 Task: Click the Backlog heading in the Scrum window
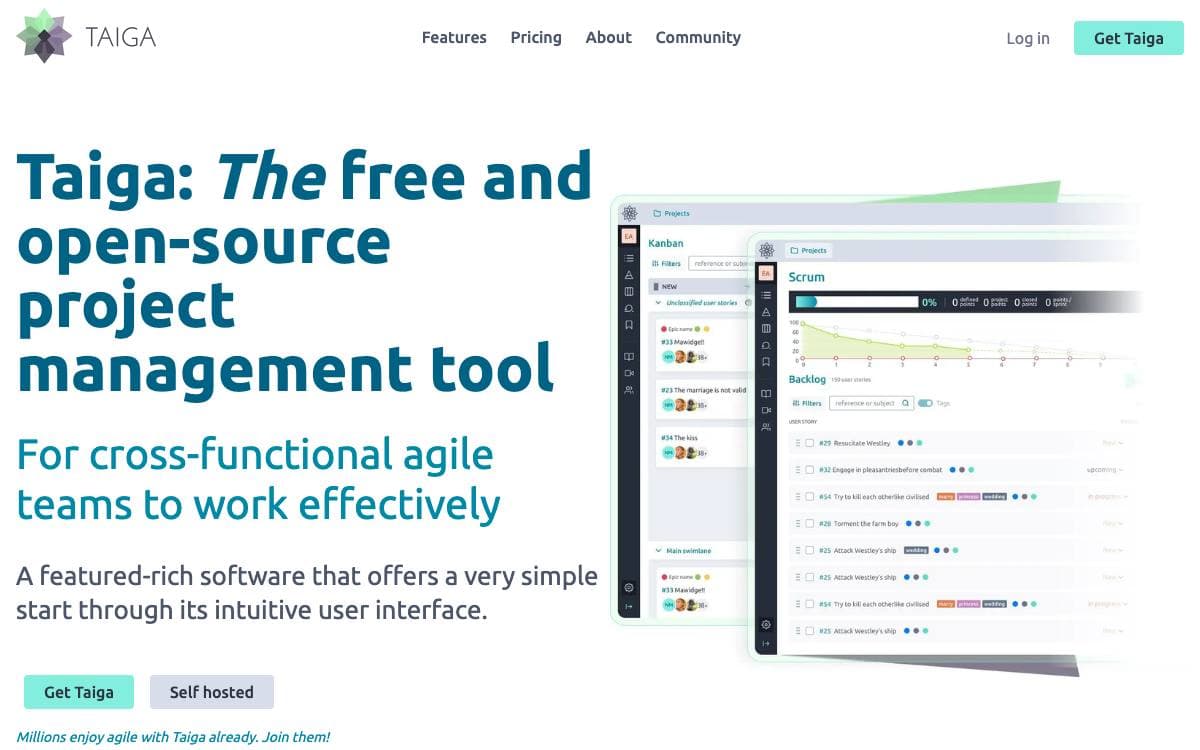tap(807, 379)
